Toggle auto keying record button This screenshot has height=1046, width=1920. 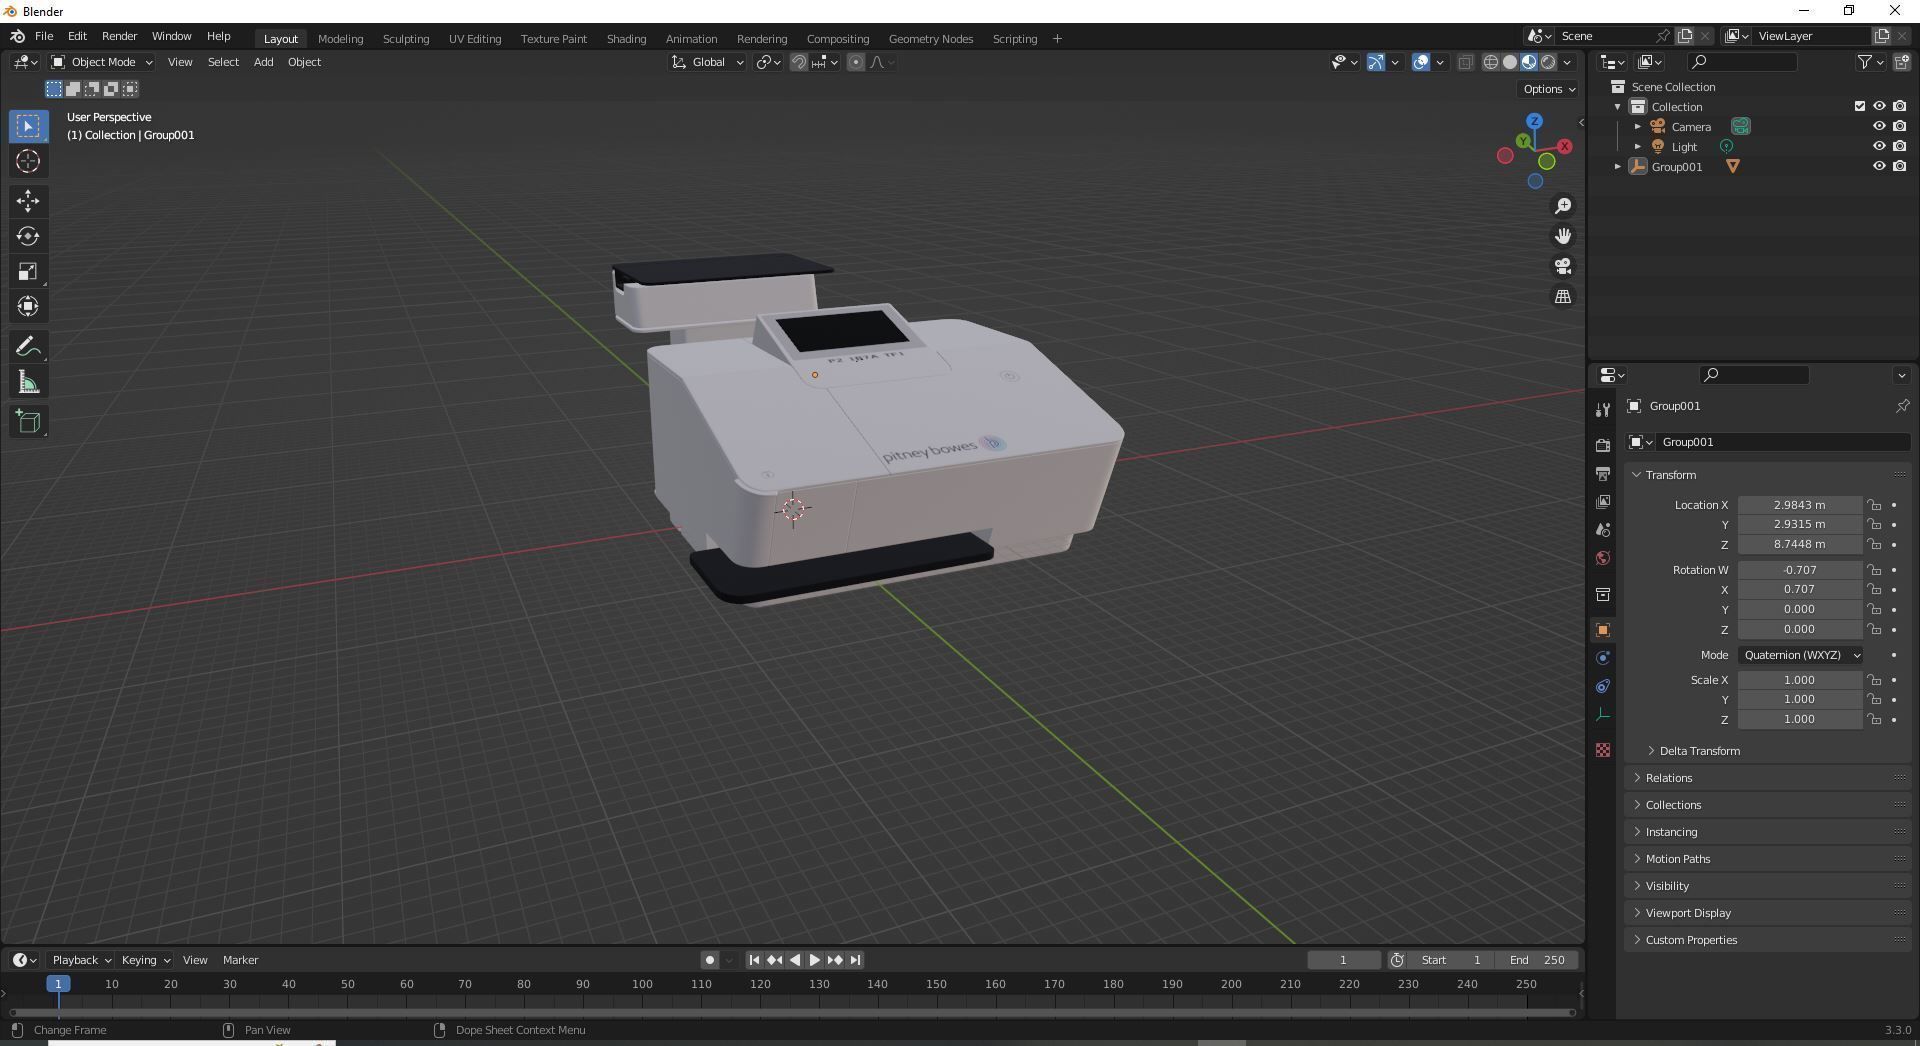tap(709, 960)
